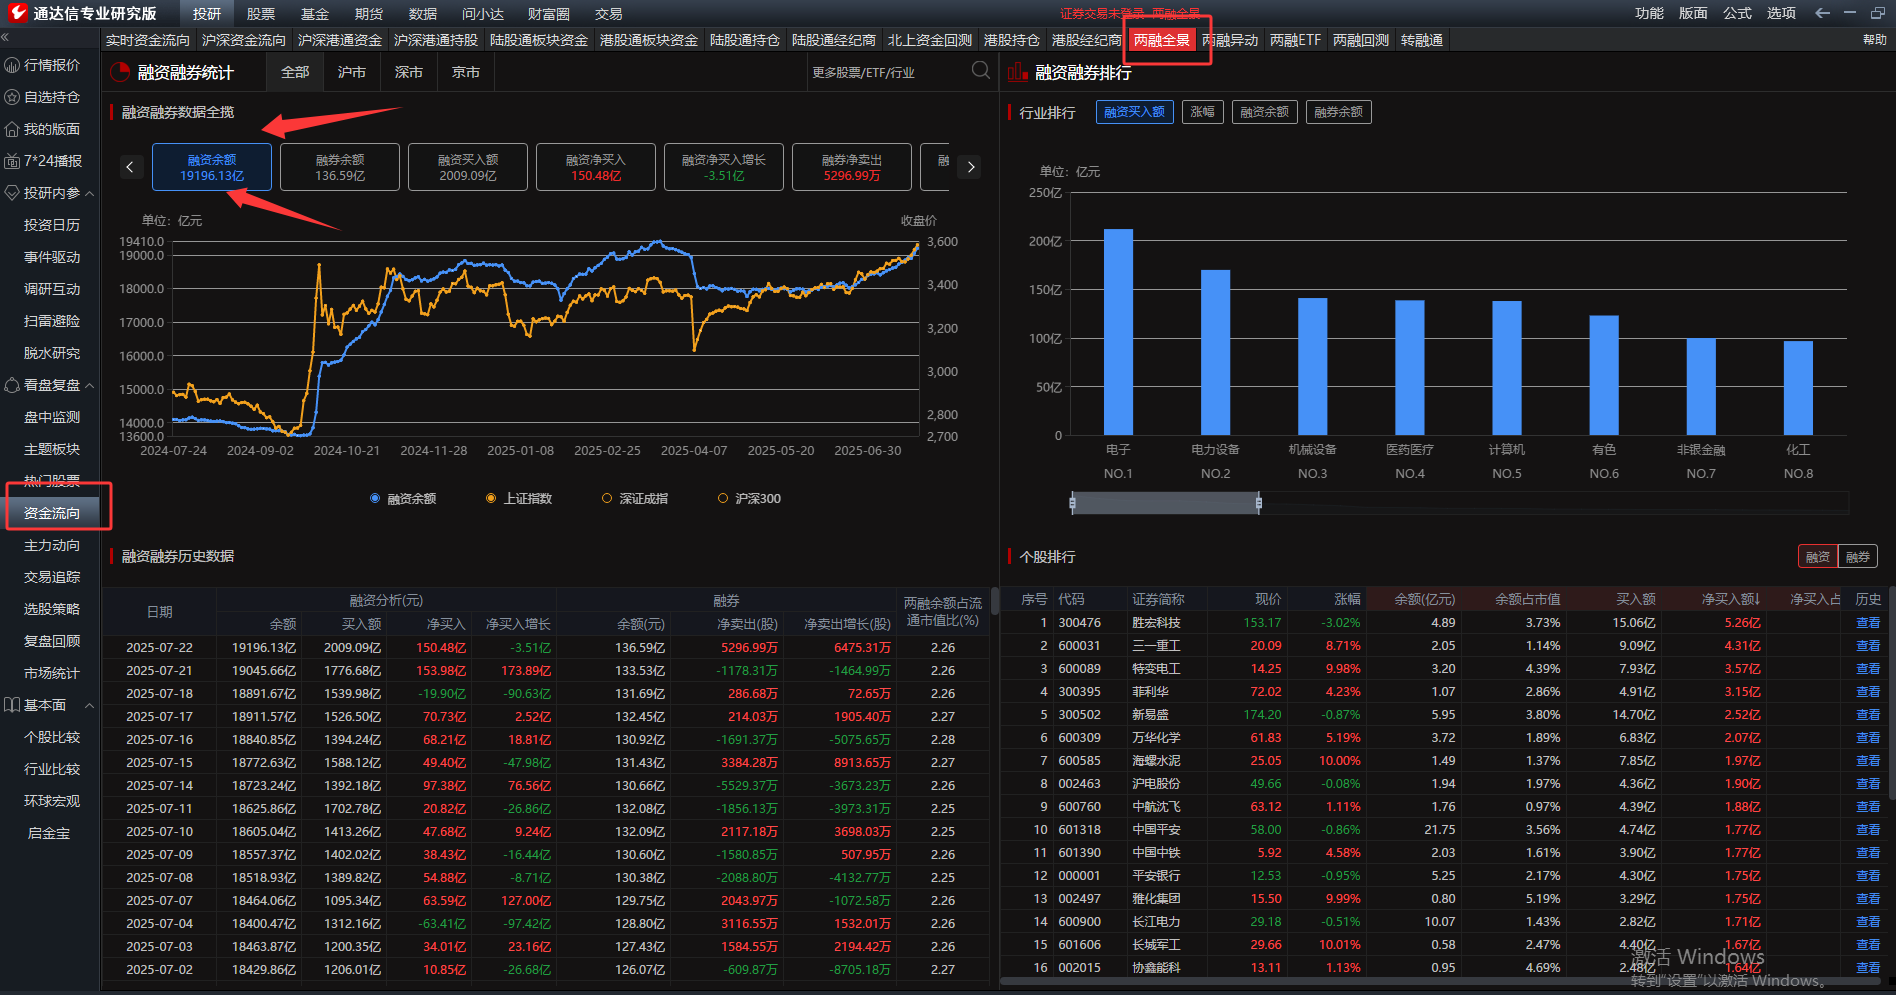Viewport: 1896px width, 995px height.
Task: Open 盘中监测 in the sidebar
Action: [50, 417]
